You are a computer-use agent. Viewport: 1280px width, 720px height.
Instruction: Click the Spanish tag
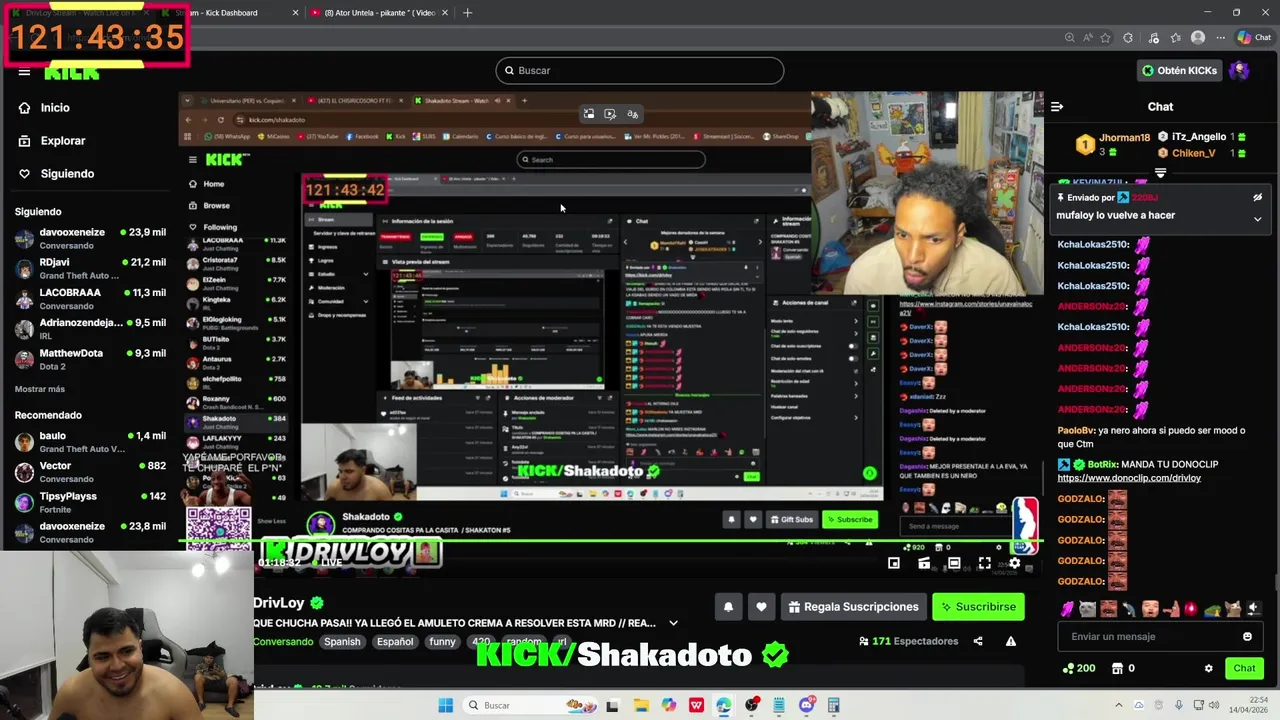(x=342, y=642)
